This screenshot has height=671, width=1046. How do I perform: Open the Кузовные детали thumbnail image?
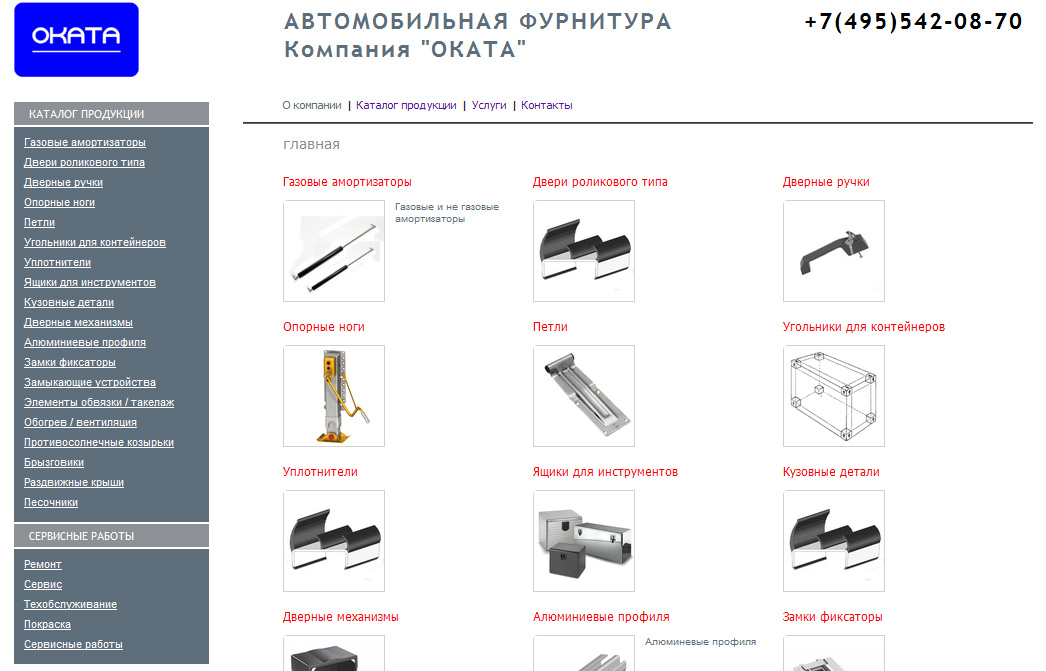click(834, 541)
